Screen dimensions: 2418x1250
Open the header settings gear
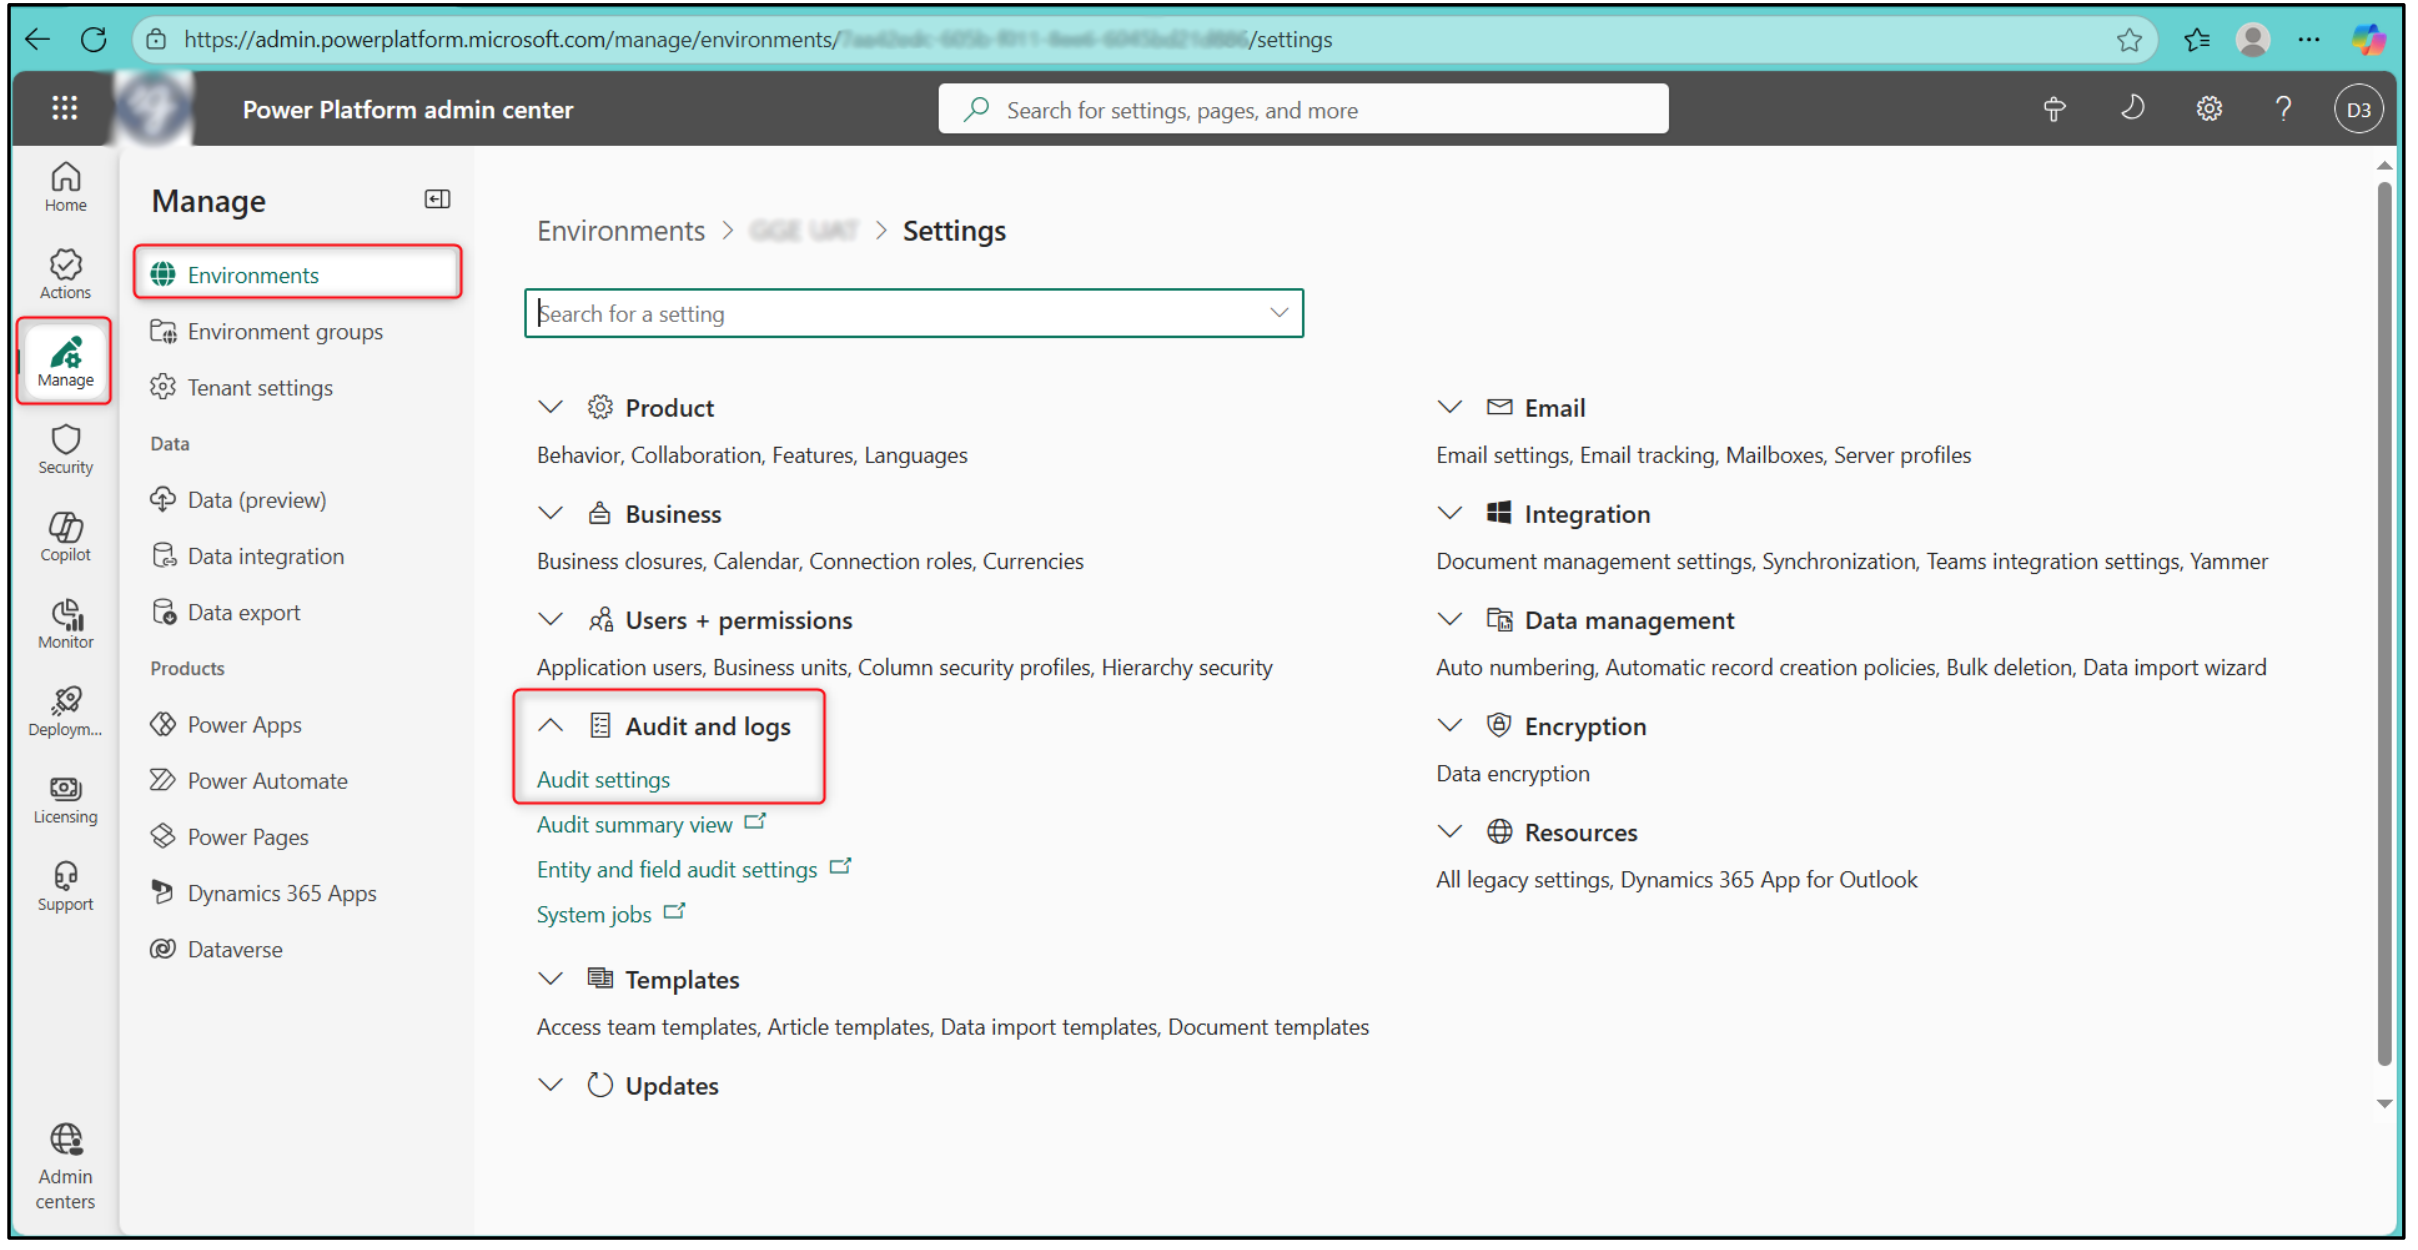2208,109
